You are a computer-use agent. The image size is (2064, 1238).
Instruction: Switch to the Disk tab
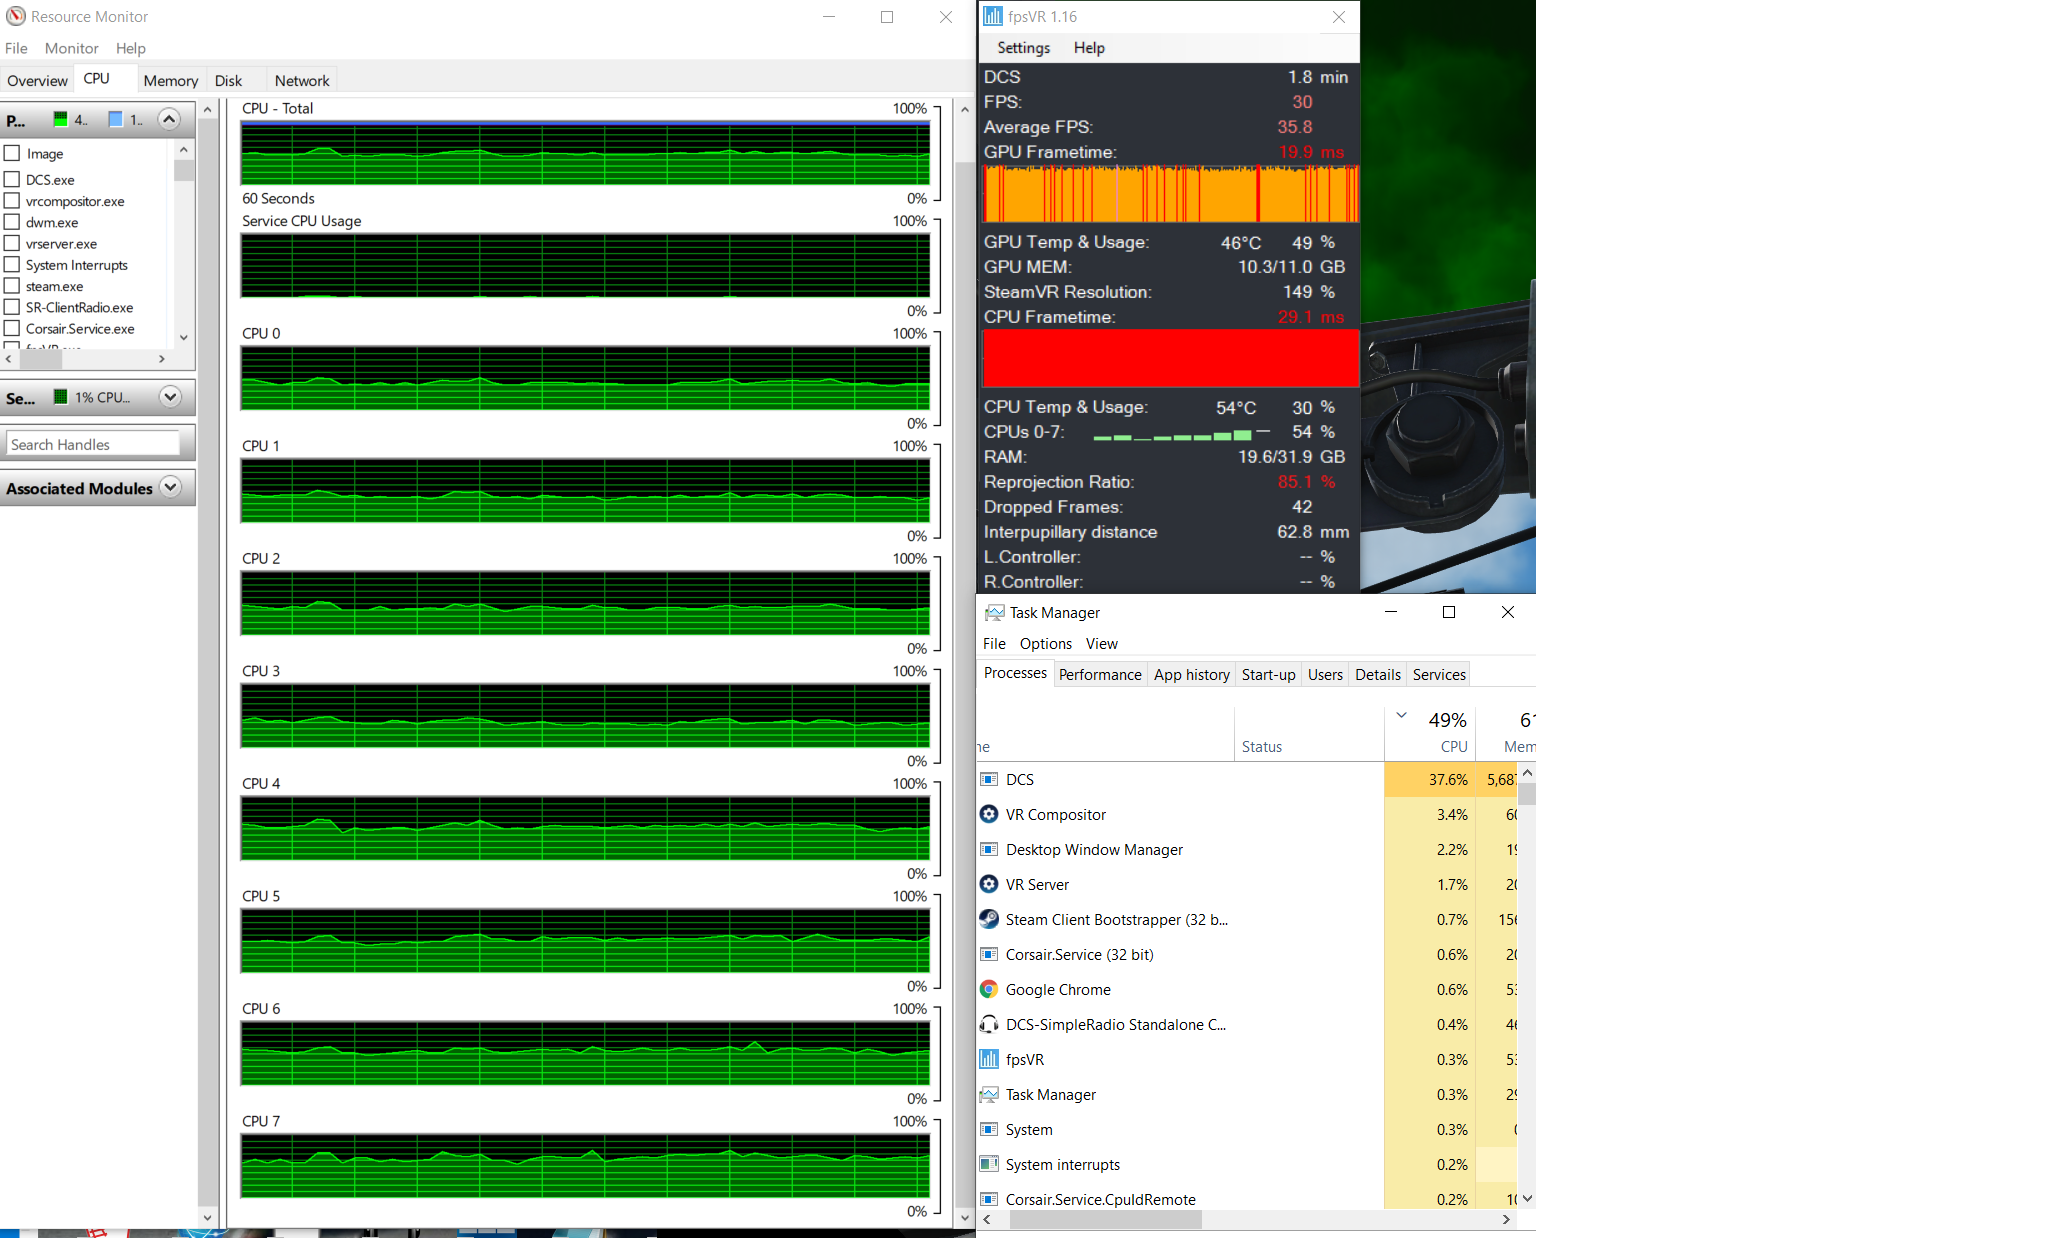point(228,80)
